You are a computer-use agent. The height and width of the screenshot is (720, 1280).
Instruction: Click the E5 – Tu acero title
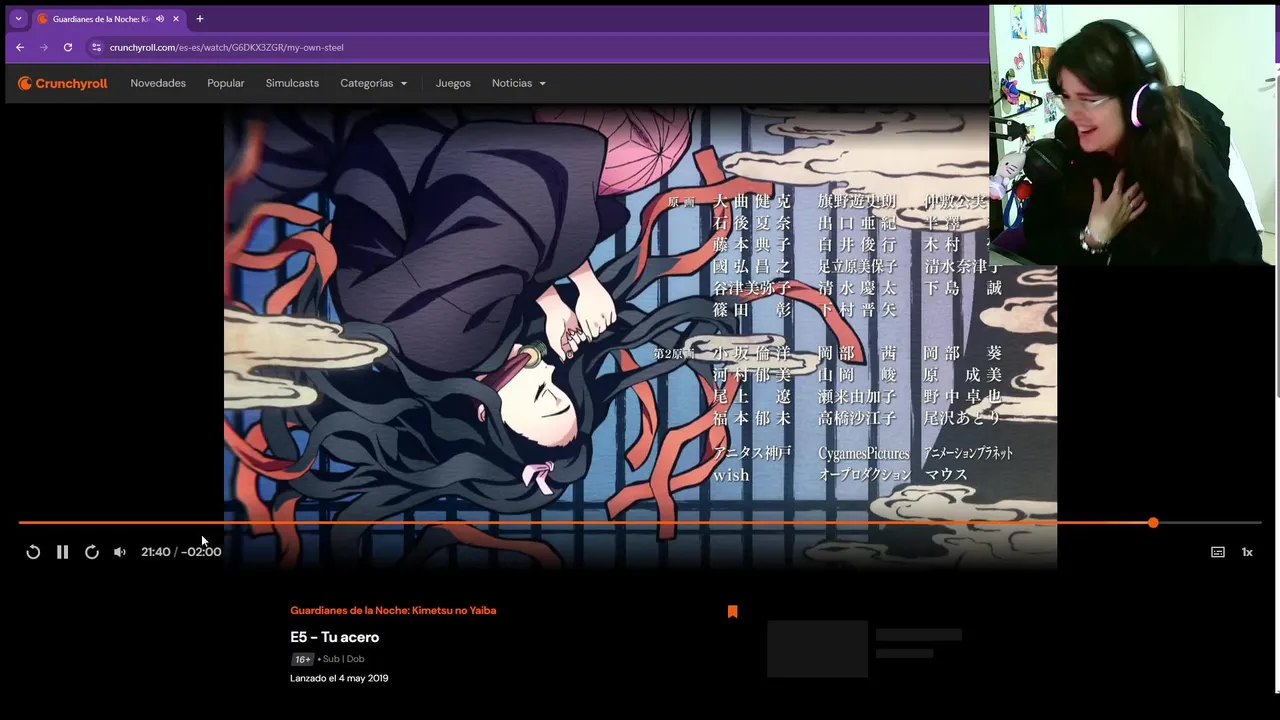(x=334, y=637)
